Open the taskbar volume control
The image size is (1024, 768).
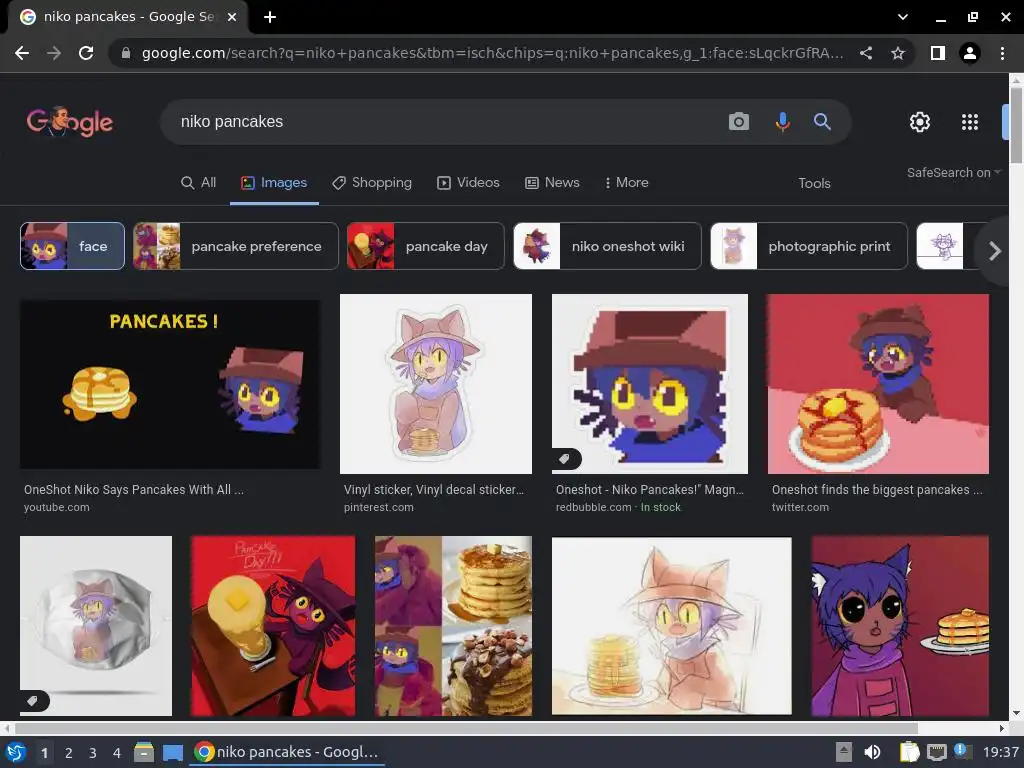click(x=872, y=752)
